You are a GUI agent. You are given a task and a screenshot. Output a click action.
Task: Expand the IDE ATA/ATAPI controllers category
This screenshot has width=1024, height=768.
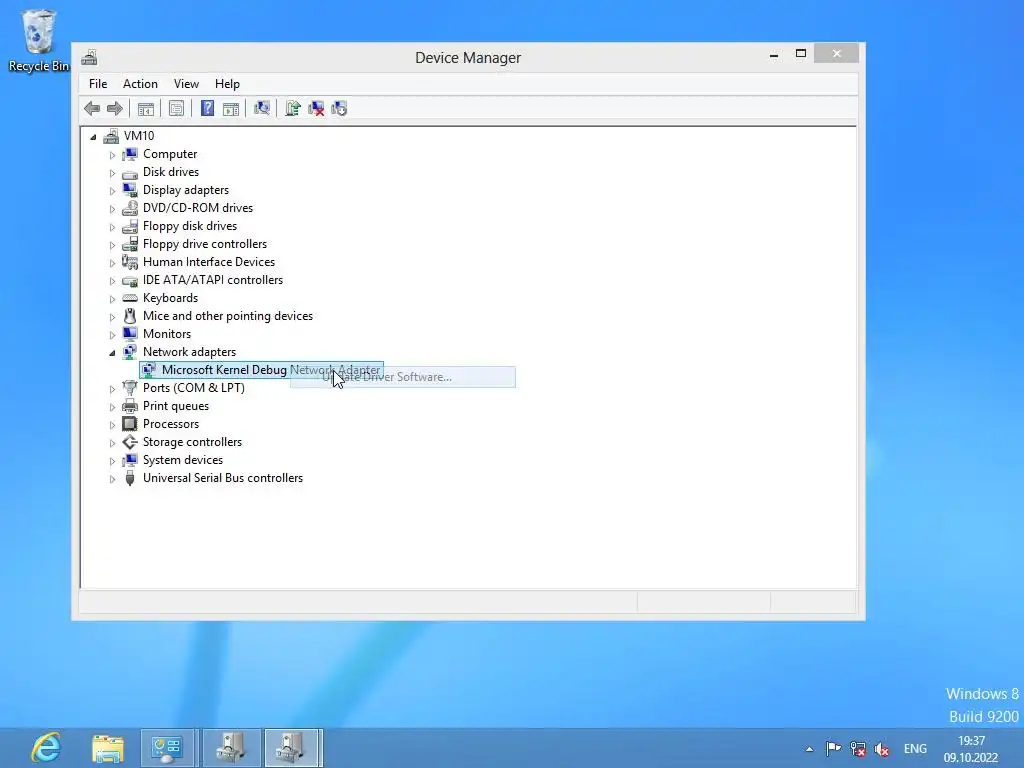pos(112,281)
